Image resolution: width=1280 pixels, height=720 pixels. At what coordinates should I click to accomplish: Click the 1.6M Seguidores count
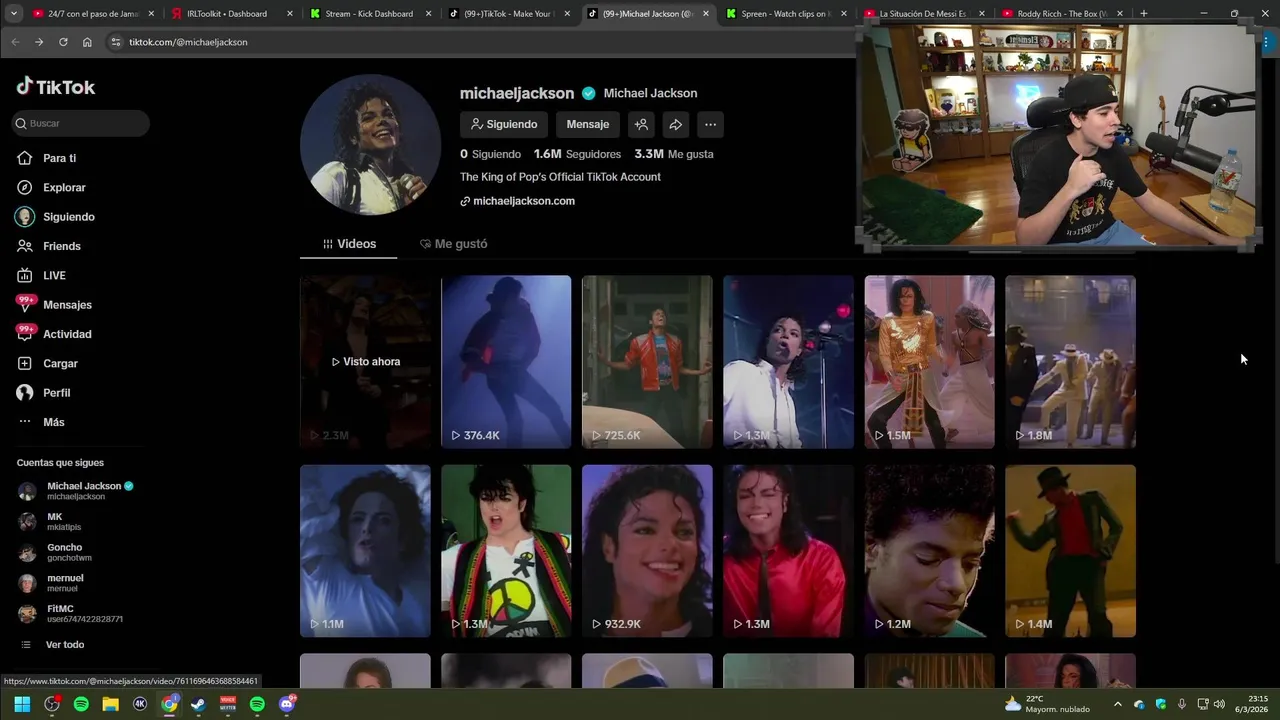(577, 154)
